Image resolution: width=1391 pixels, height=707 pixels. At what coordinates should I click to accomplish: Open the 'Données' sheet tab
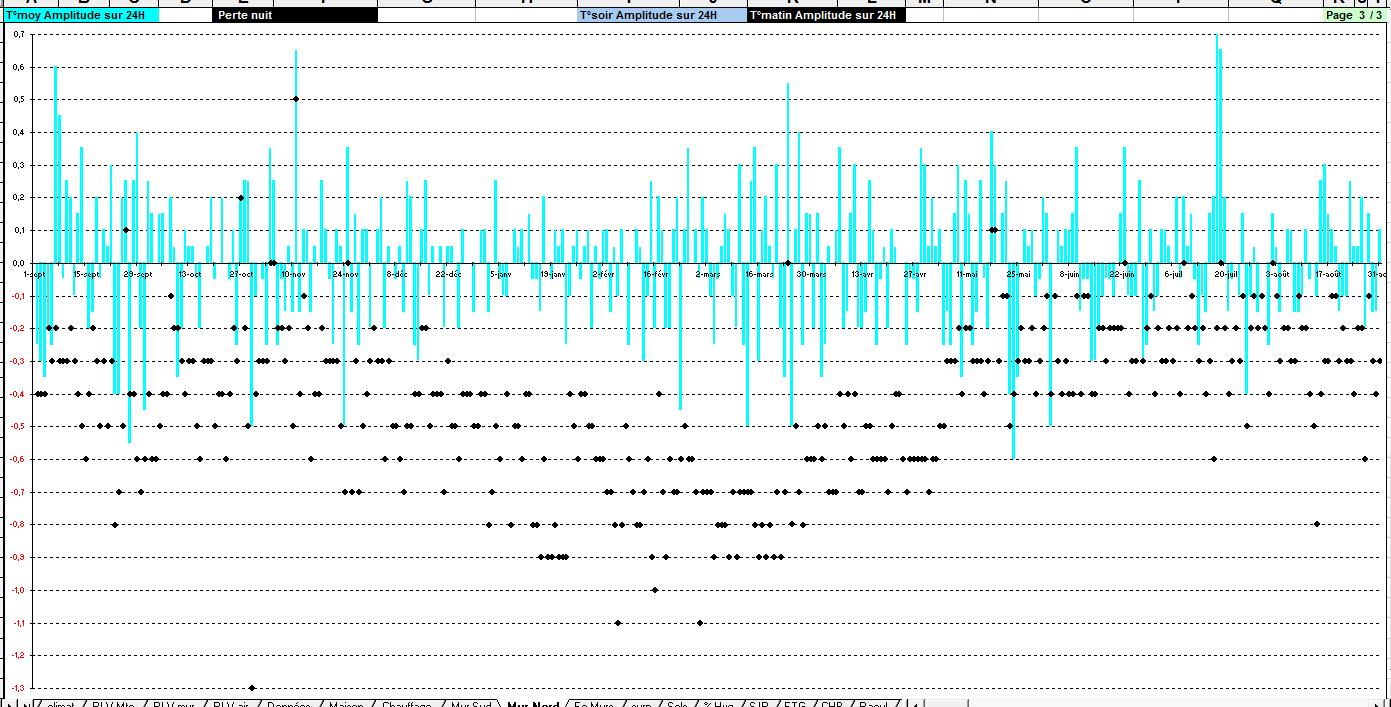tap(289, 703)
